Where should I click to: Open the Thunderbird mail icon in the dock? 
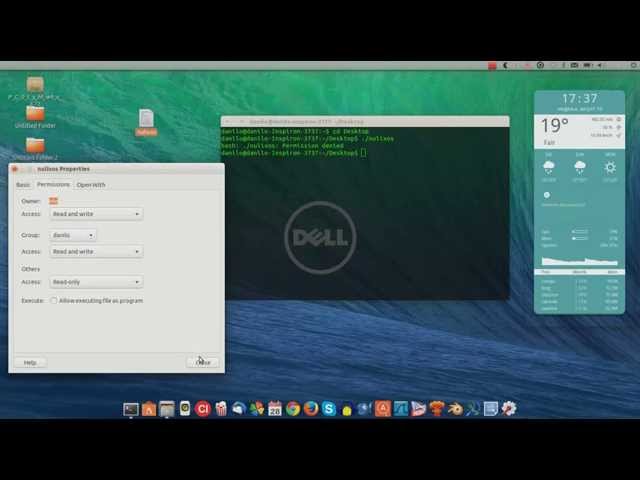pyautogui.click(x=239, y=409)
